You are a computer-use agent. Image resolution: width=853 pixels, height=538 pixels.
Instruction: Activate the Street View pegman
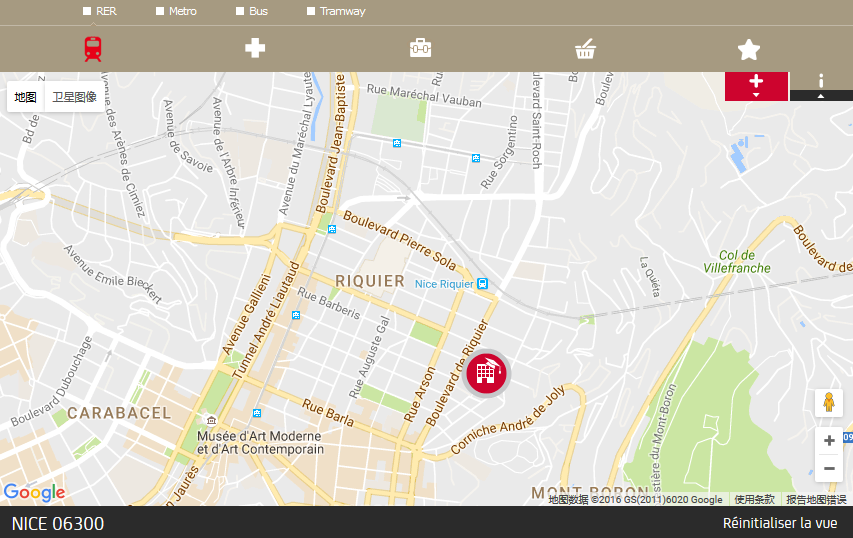pos(829,403)
